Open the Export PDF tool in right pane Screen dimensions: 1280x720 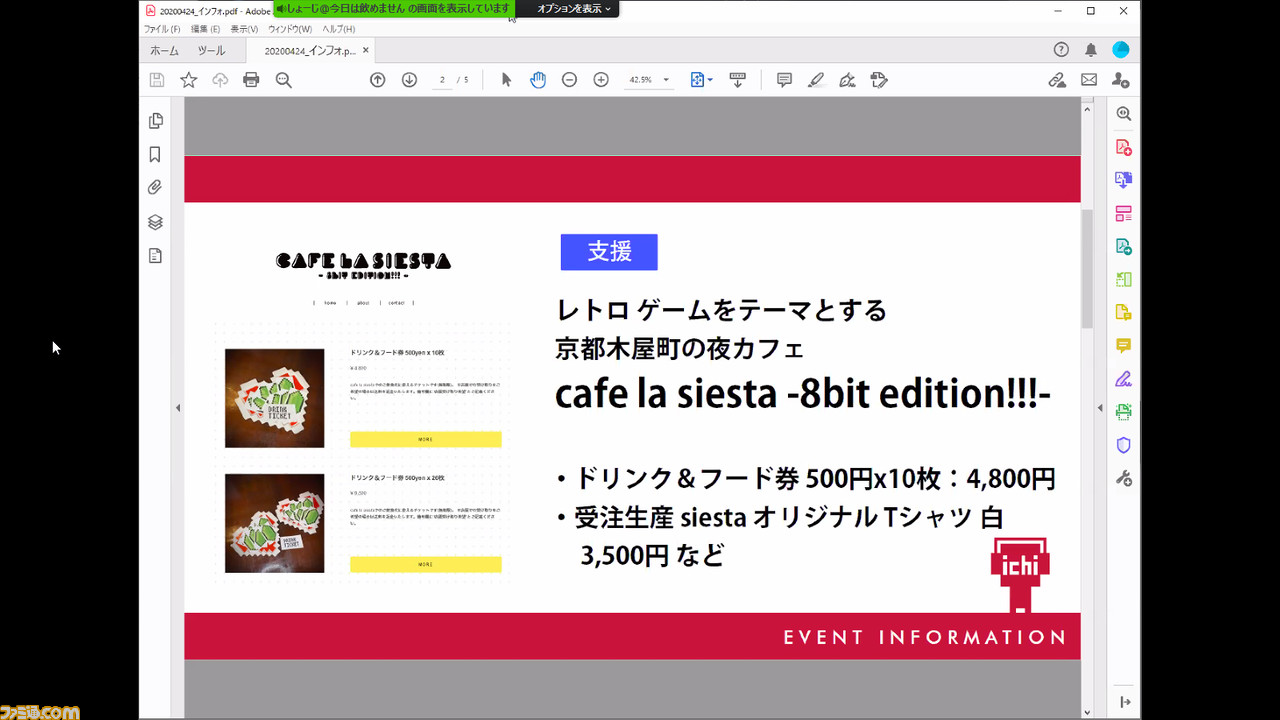pos(1124,246)
